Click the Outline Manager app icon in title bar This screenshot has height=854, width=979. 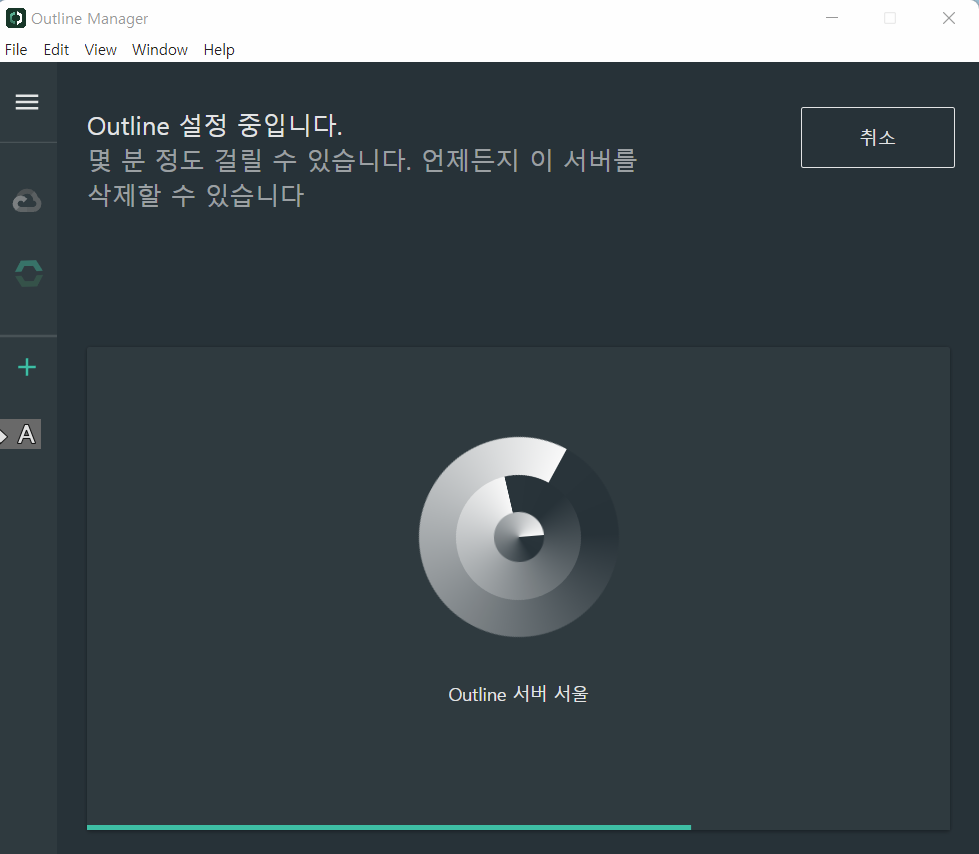coord(16,18)
